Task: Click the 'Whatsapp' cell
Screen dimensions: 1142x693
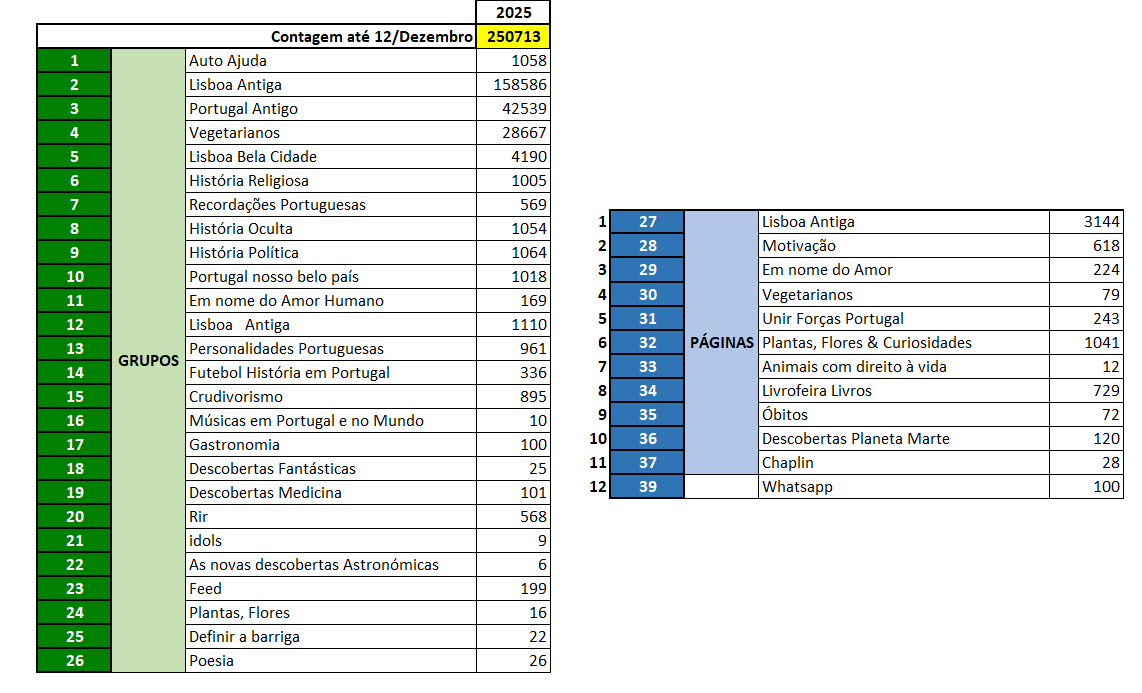Action: coord(903,487)
